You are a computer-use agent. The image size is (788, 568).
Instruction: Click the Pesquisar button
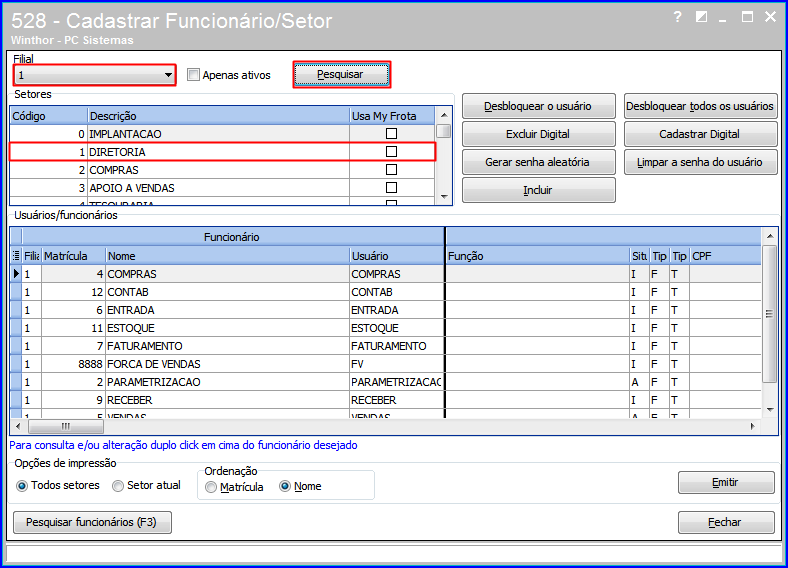pyautogui.click(x=341, y=74)
